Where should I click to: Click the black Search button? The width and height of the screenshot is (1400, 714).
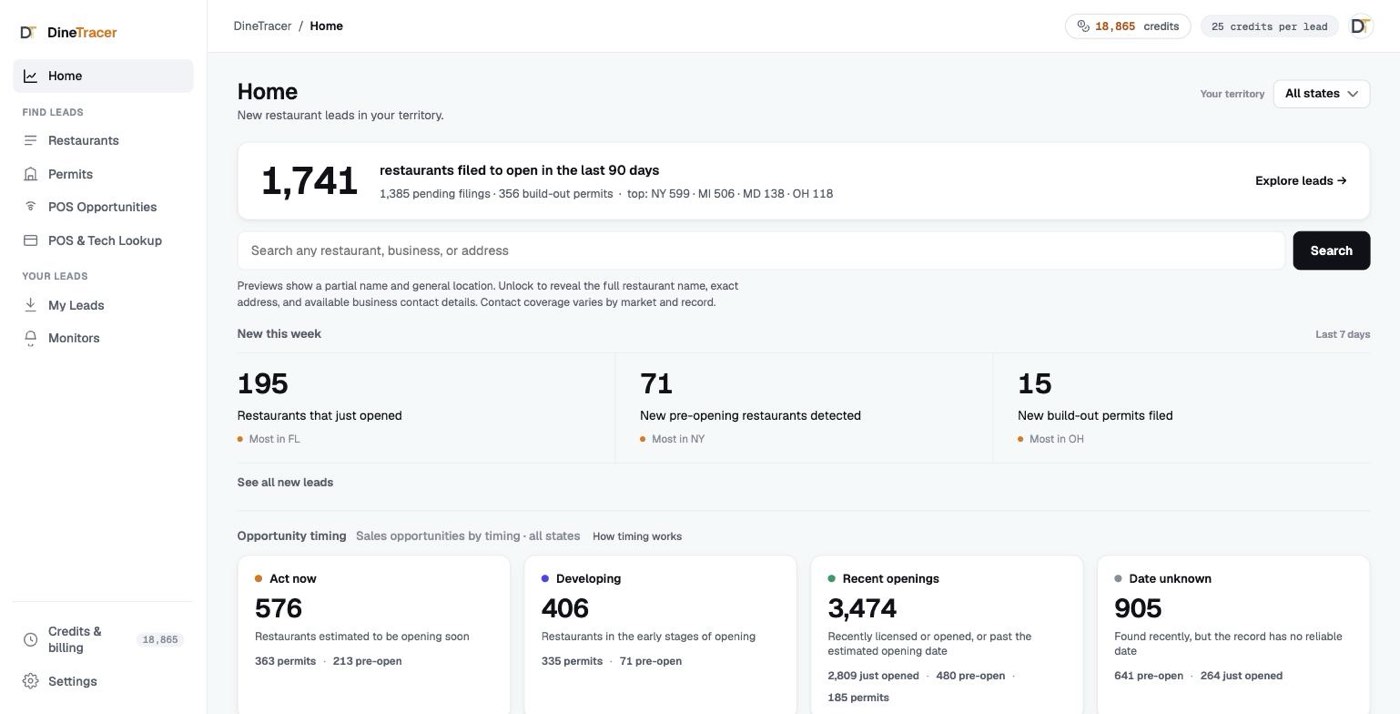coord(1331,251)
